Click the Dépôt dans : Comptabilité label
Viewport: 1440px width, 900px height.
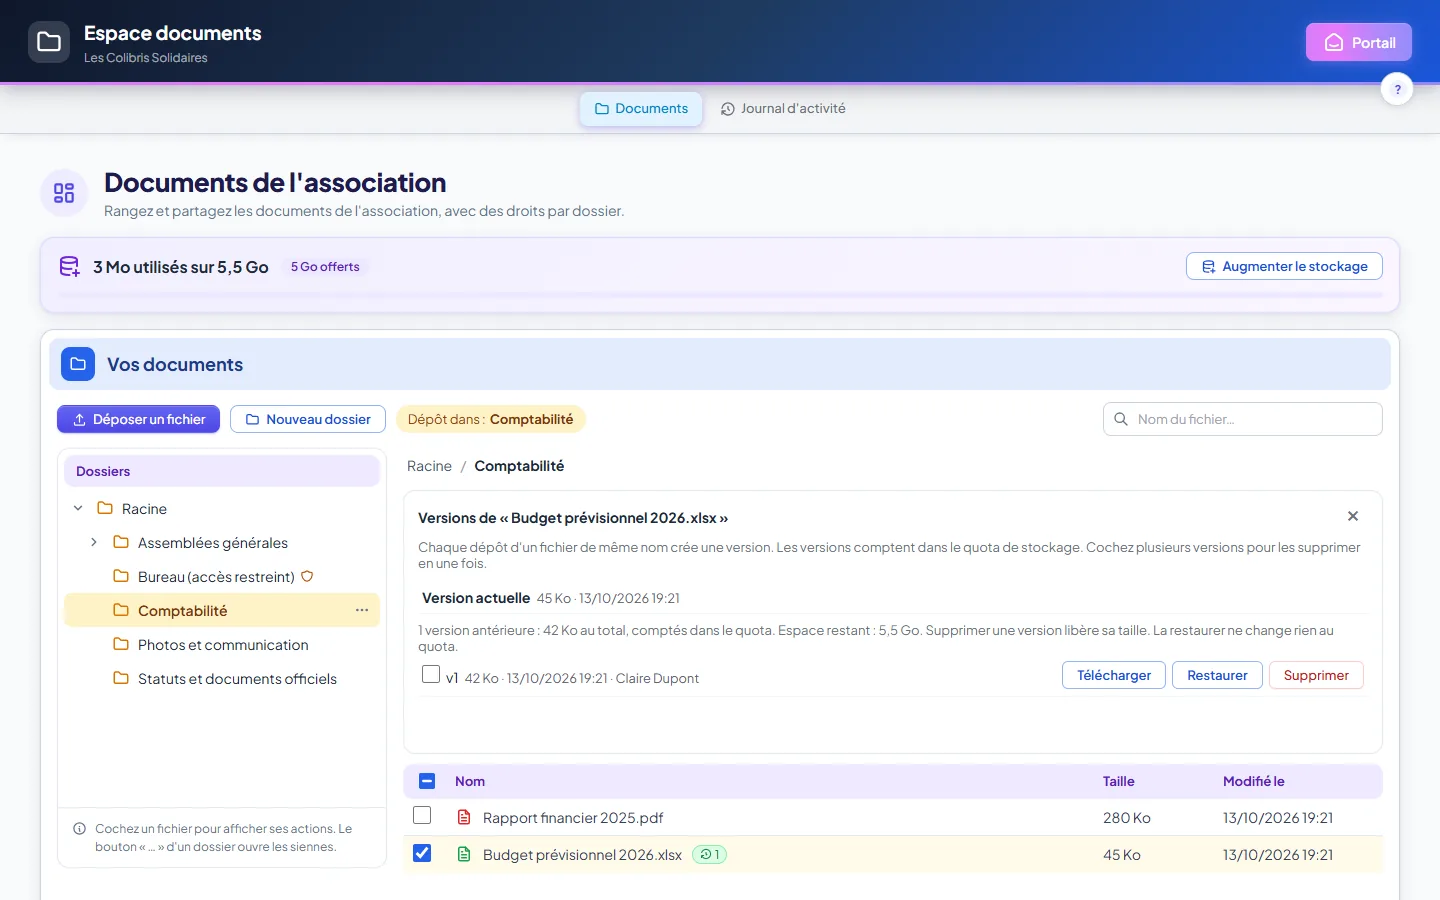point(490,419)
